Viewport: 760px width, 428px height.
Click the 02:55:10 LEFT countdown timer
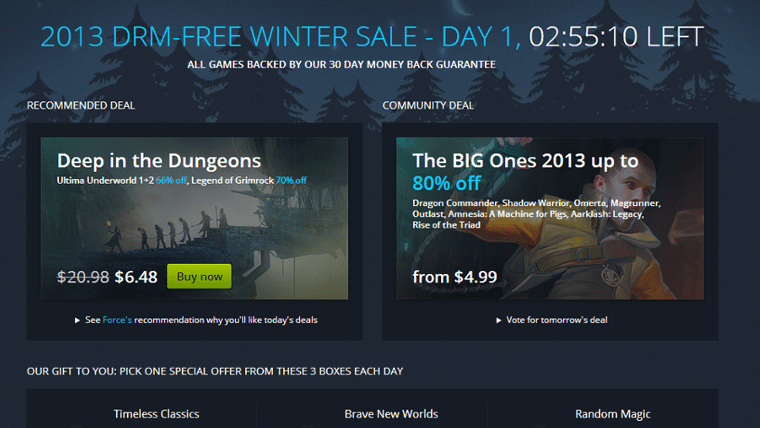click(x=616, y=36)
